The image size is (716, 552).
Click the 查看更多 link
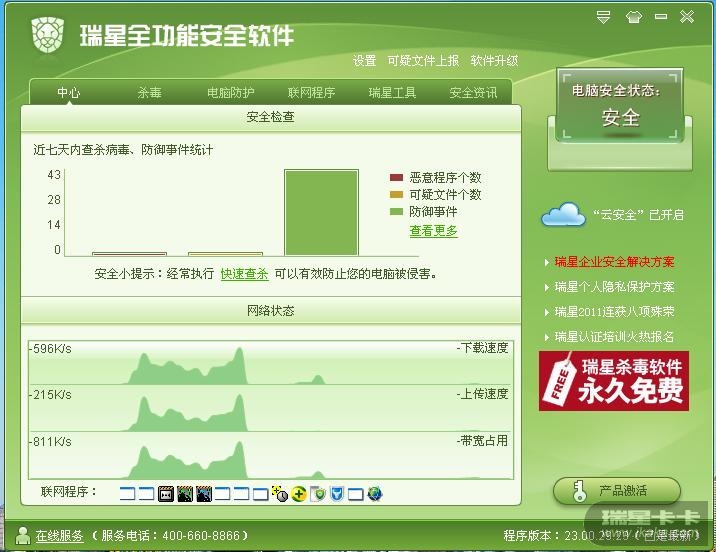433,231
